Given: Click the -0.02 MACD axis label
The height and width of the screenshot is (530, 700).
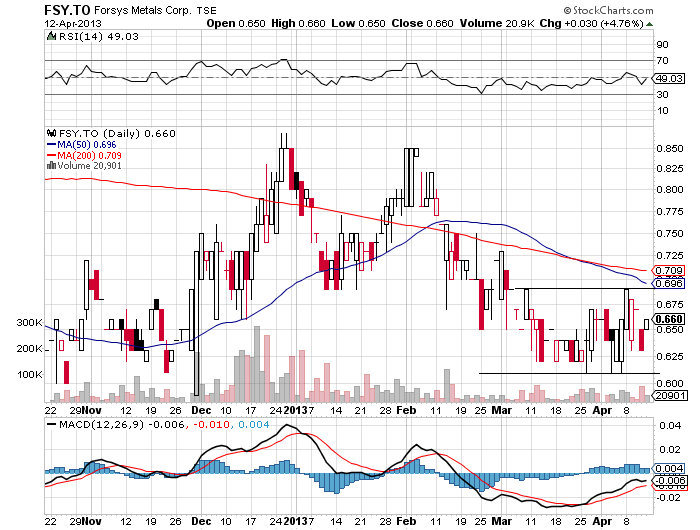Looking at the screenshot, I should coord(668,498).
